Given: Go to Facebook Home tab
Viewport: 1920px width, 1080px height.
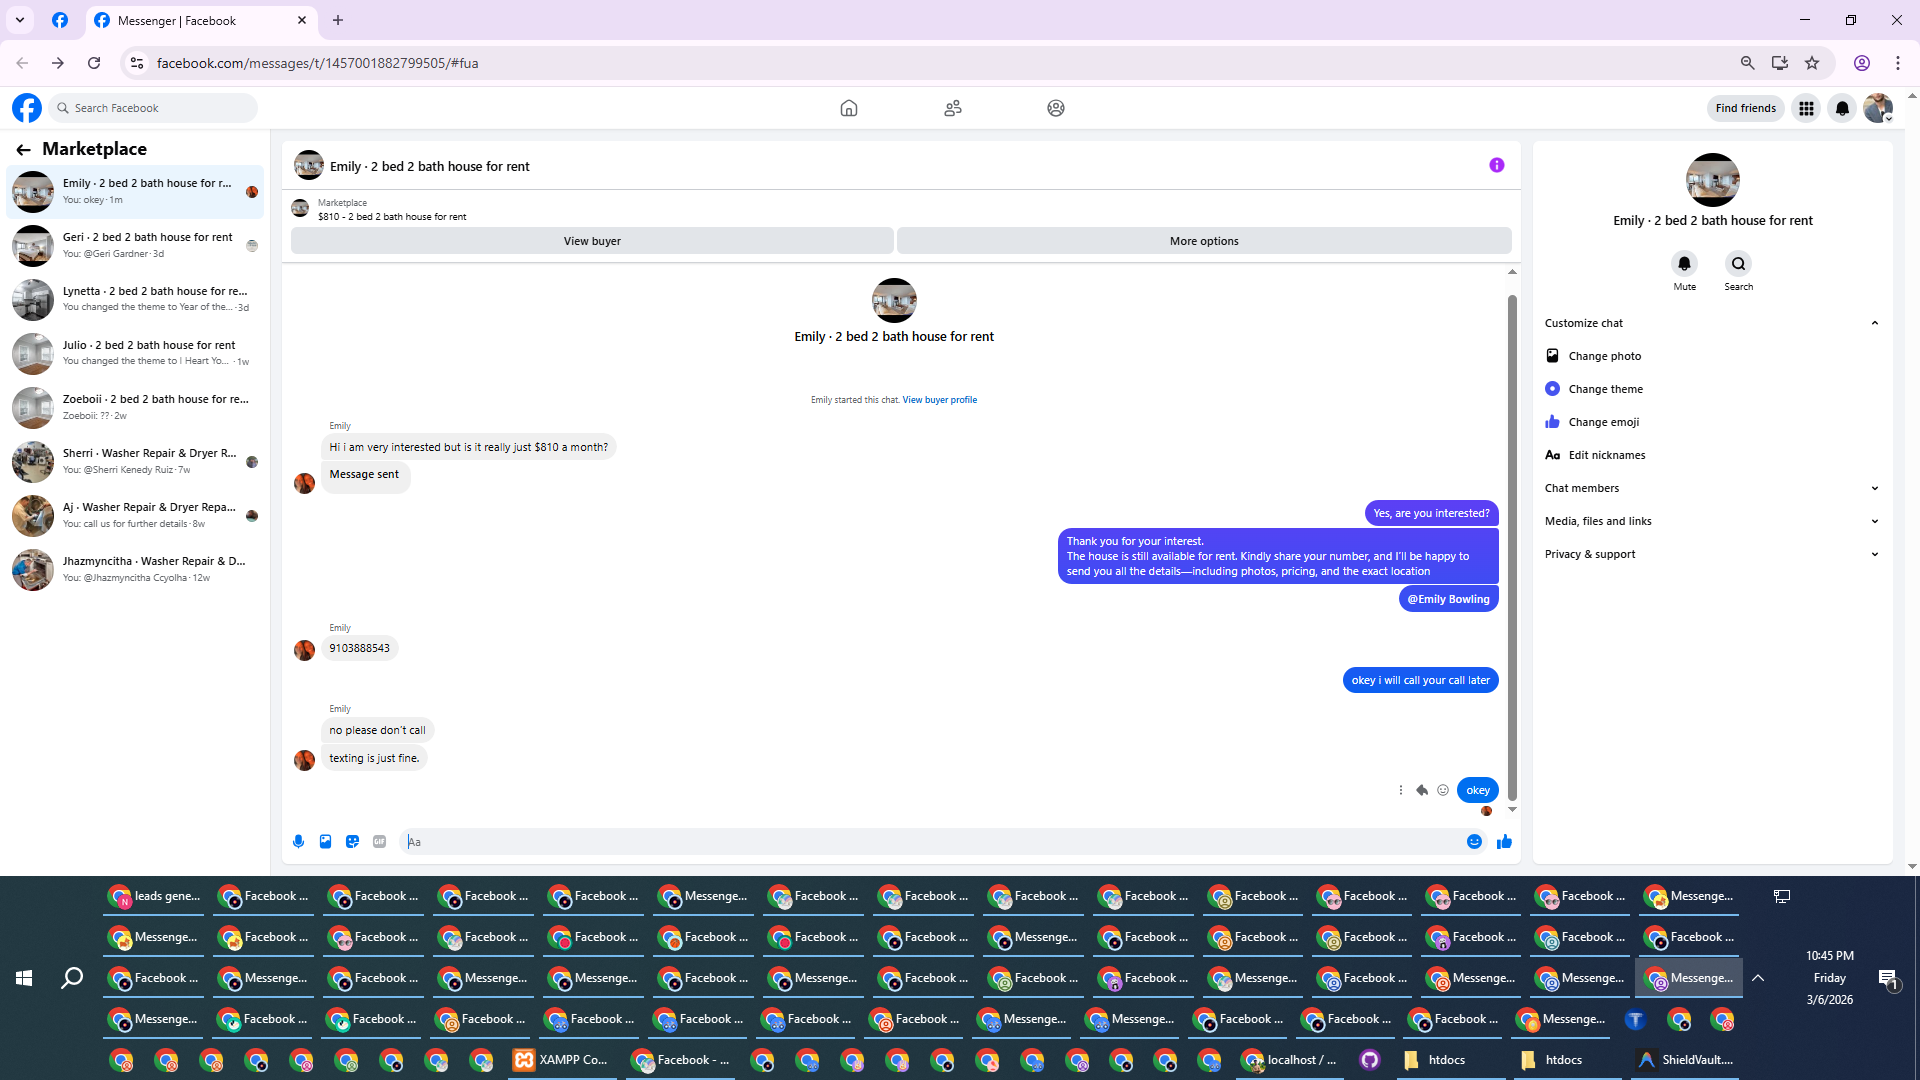Looking at the screenshot, I should pos(848,108).
